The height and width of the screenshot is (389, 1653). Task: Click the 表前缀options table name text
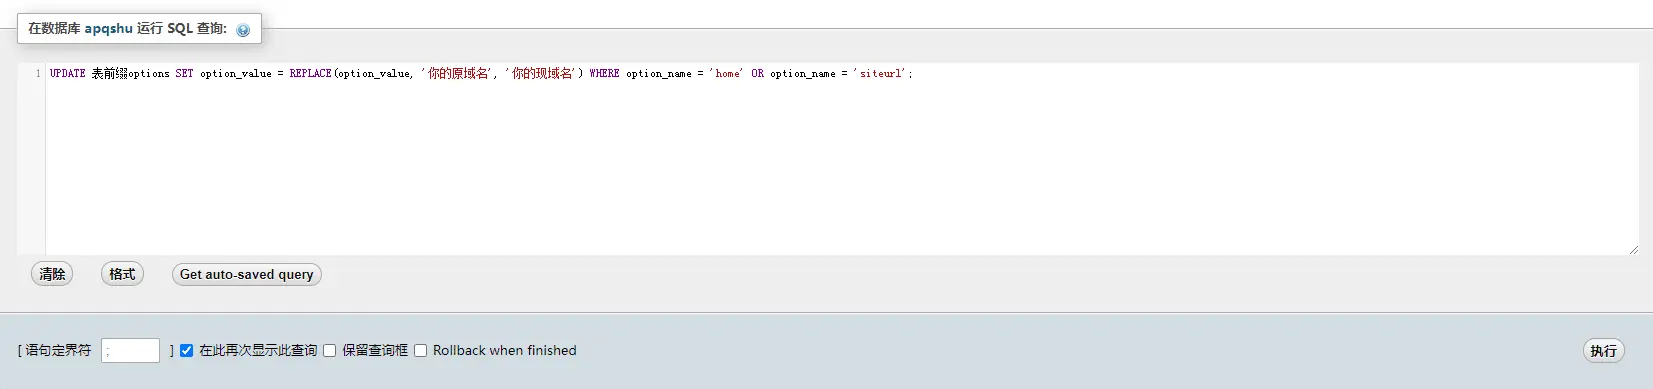(x=130, y=73)
